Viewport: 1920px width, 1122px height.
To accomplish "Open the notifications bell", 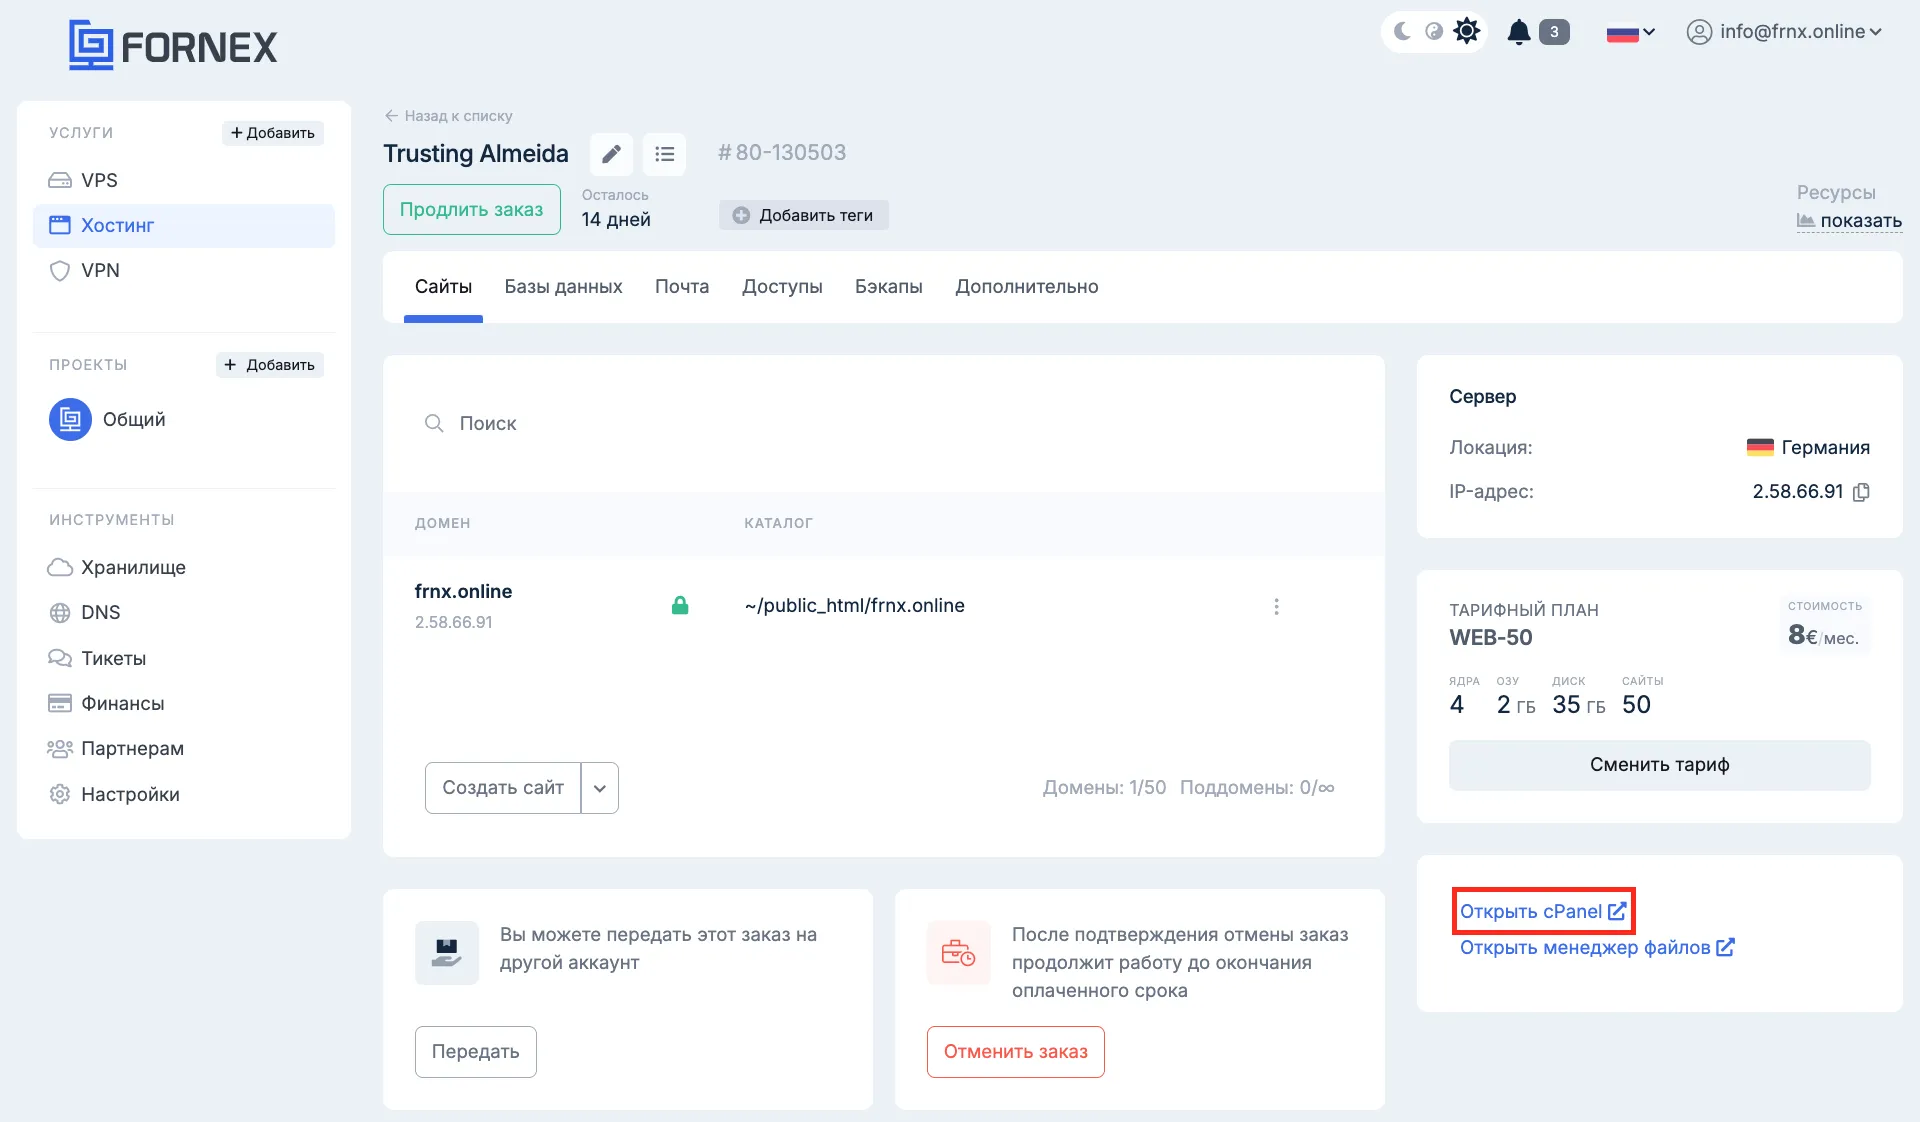I will [x=1518, y=32].
